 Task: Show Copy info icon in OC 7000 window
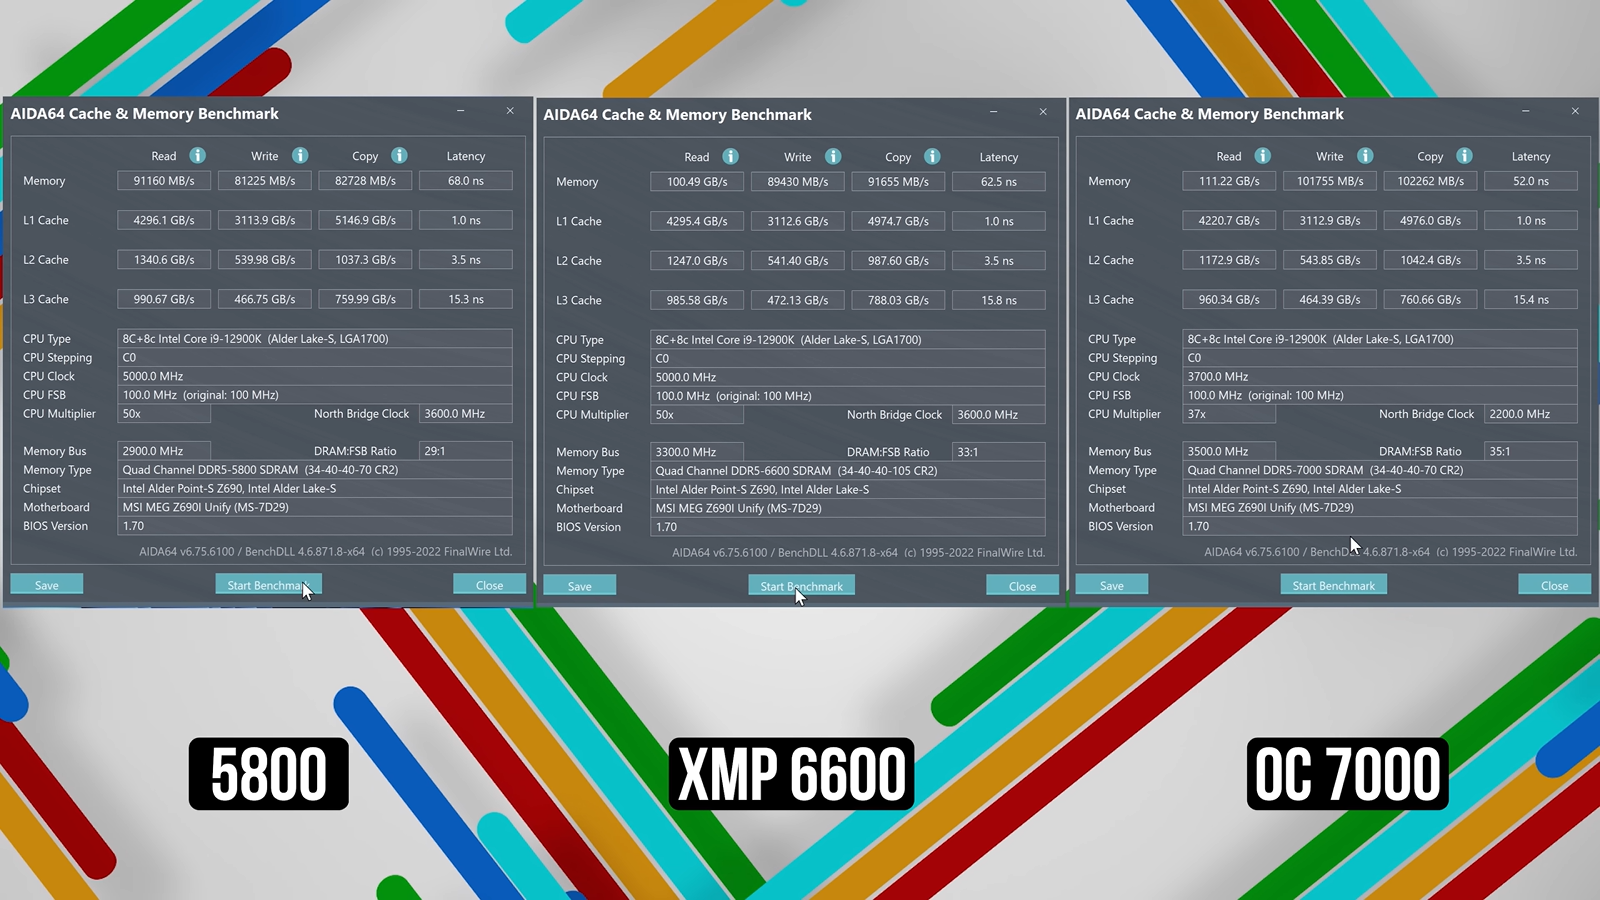point(1464,155)
